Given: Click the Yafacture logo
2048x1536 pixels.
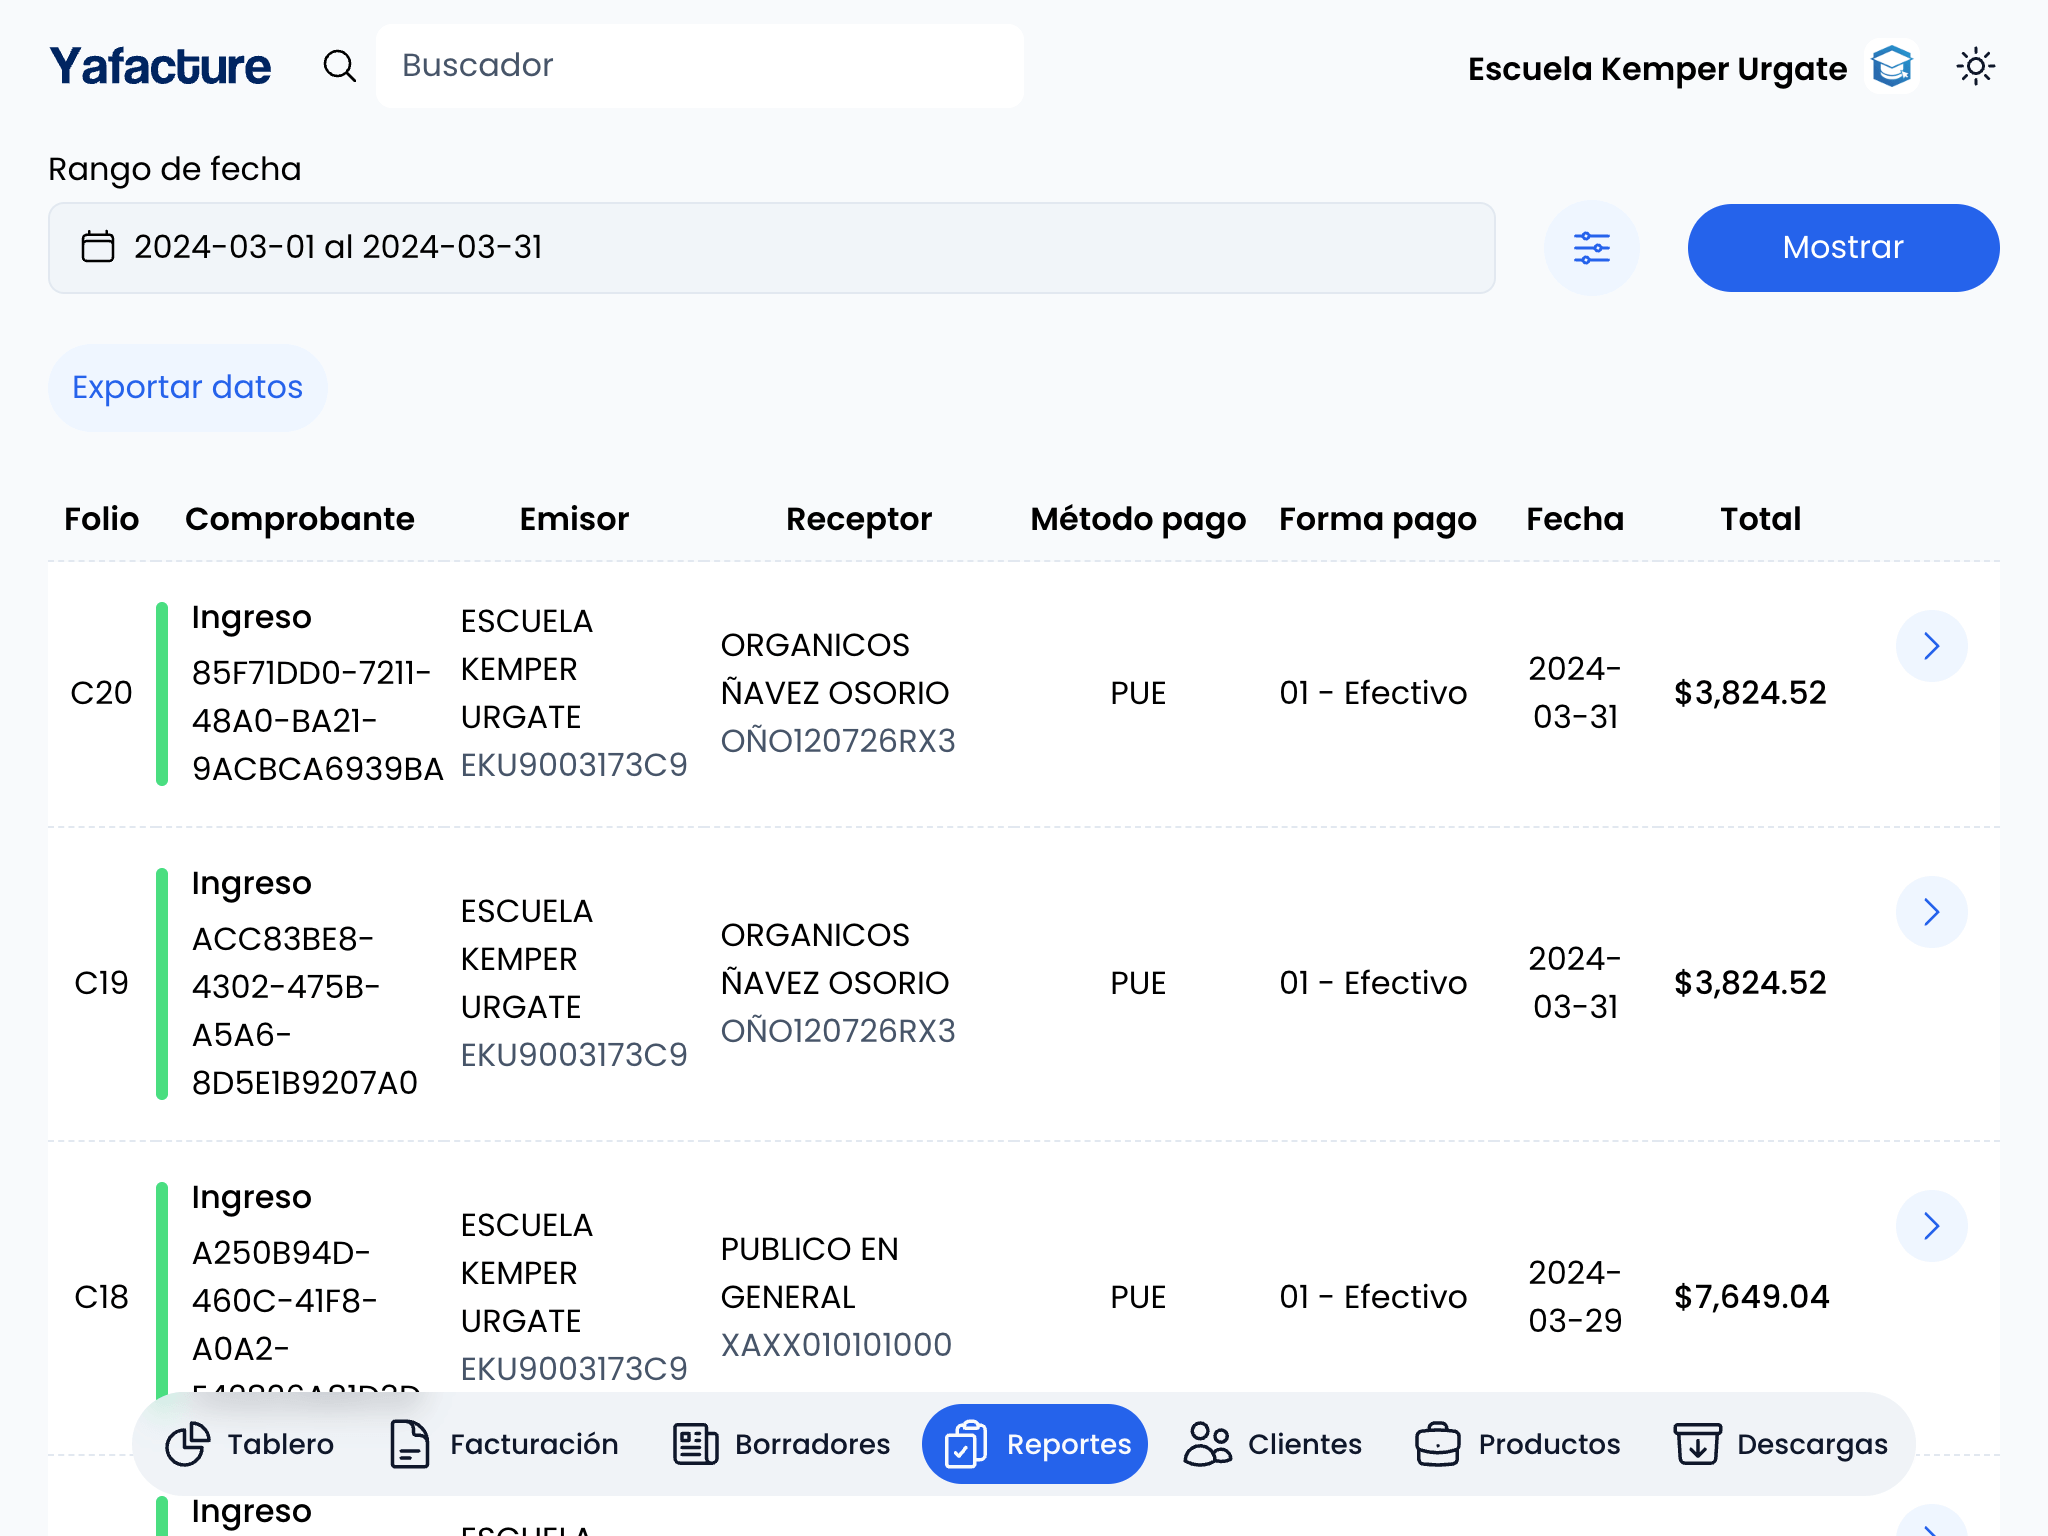Looking at the screenshot, I should pos(160,66).
